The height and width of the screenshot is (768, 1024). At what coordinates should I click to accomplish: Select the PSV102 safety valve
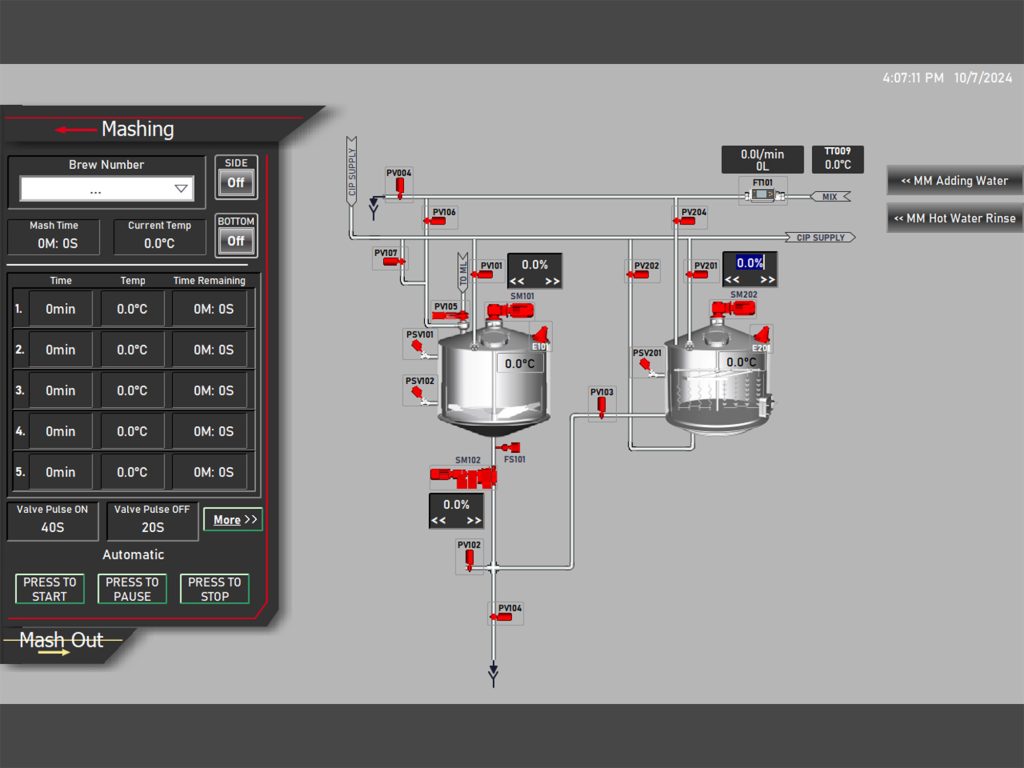(419, 394)
